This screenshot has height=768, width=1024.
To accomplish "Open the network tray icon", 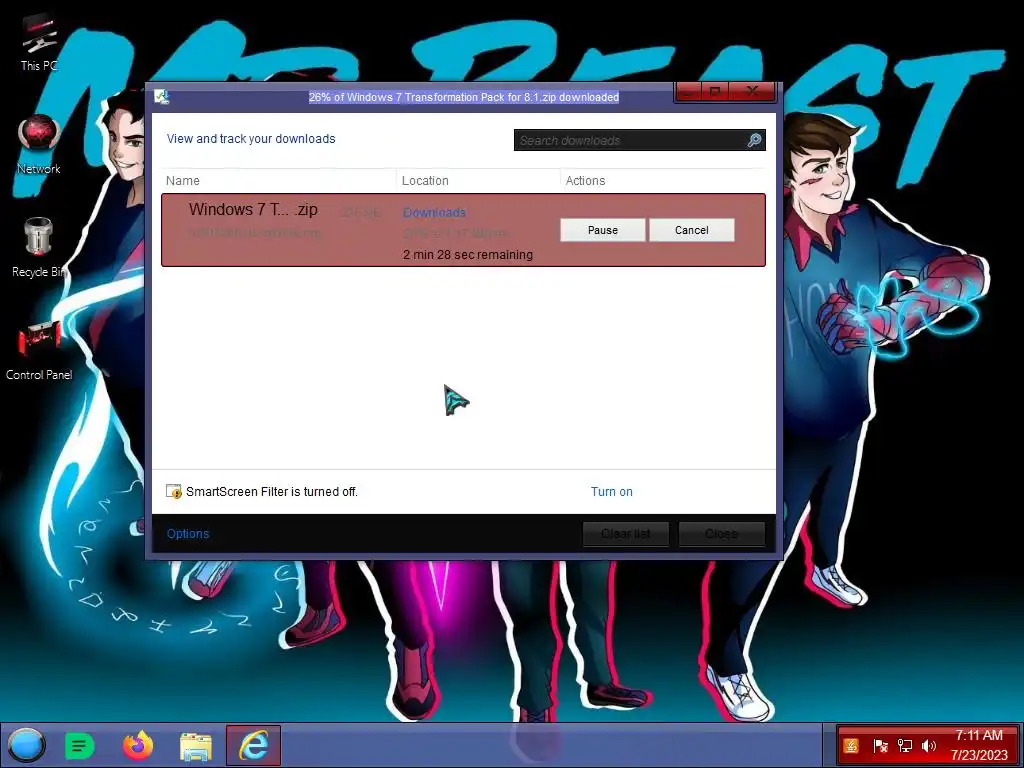I will tap(904, 745).
